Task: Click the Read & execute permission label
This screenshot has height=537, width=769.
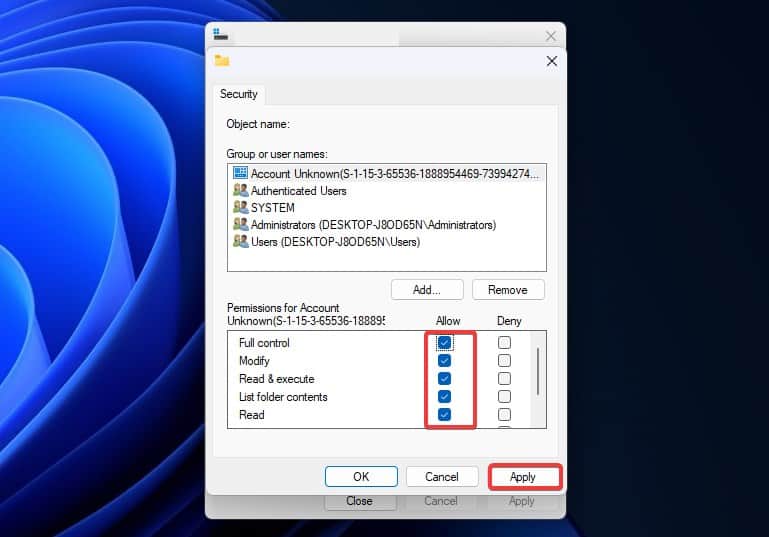Action: tap(277, 379)
